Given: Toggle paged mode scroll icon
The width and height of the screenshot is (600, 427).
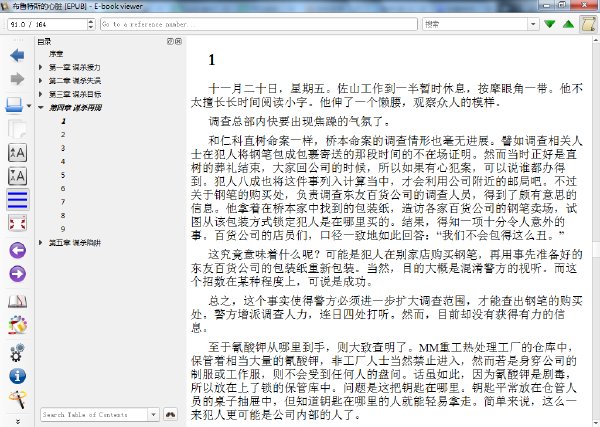Looking at the screenshot, I should click(x=588, y=24).
